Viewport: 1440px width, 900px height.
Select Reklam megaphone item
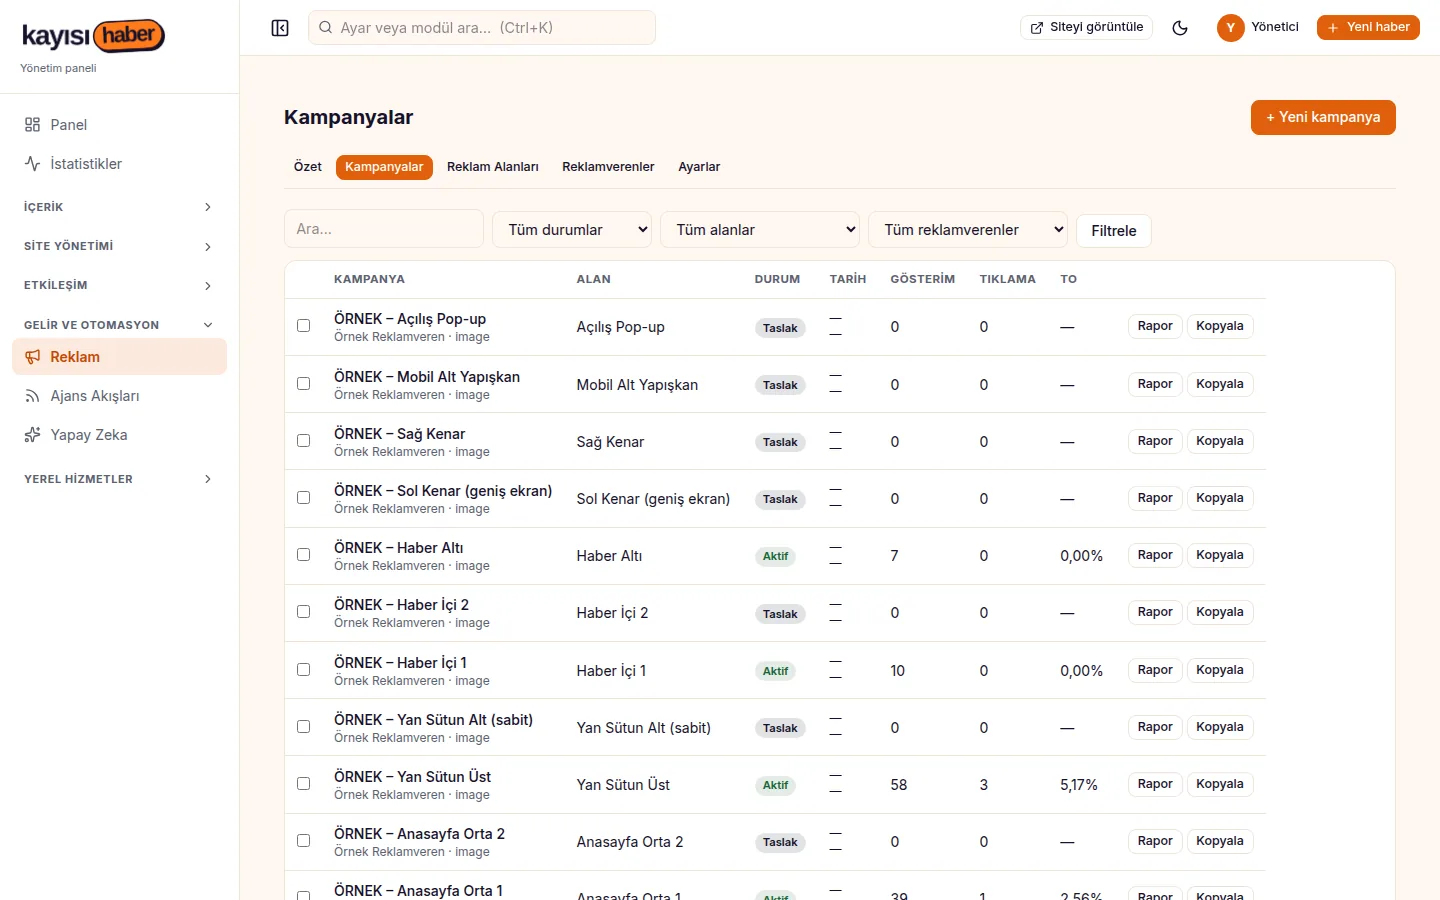[120, 357]
